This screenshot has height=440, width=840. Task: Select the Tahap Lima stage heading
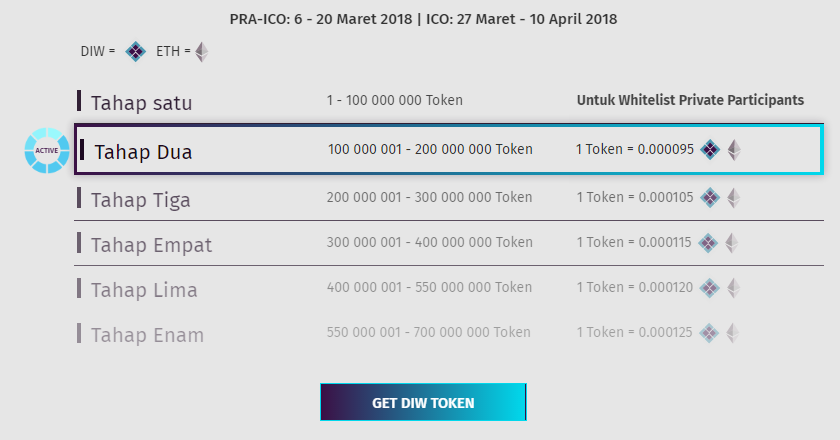pos(144,290)
